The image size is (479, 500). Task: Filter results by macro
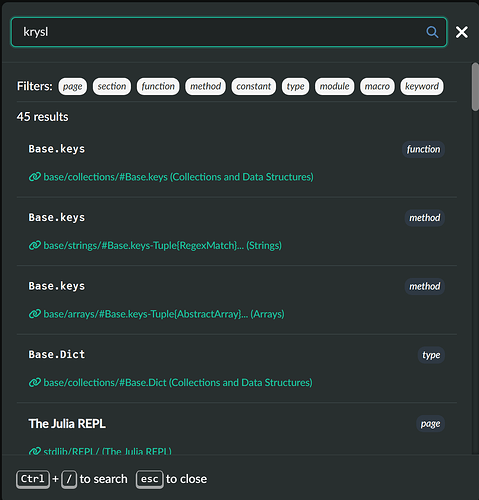click(x=377, y=86)
